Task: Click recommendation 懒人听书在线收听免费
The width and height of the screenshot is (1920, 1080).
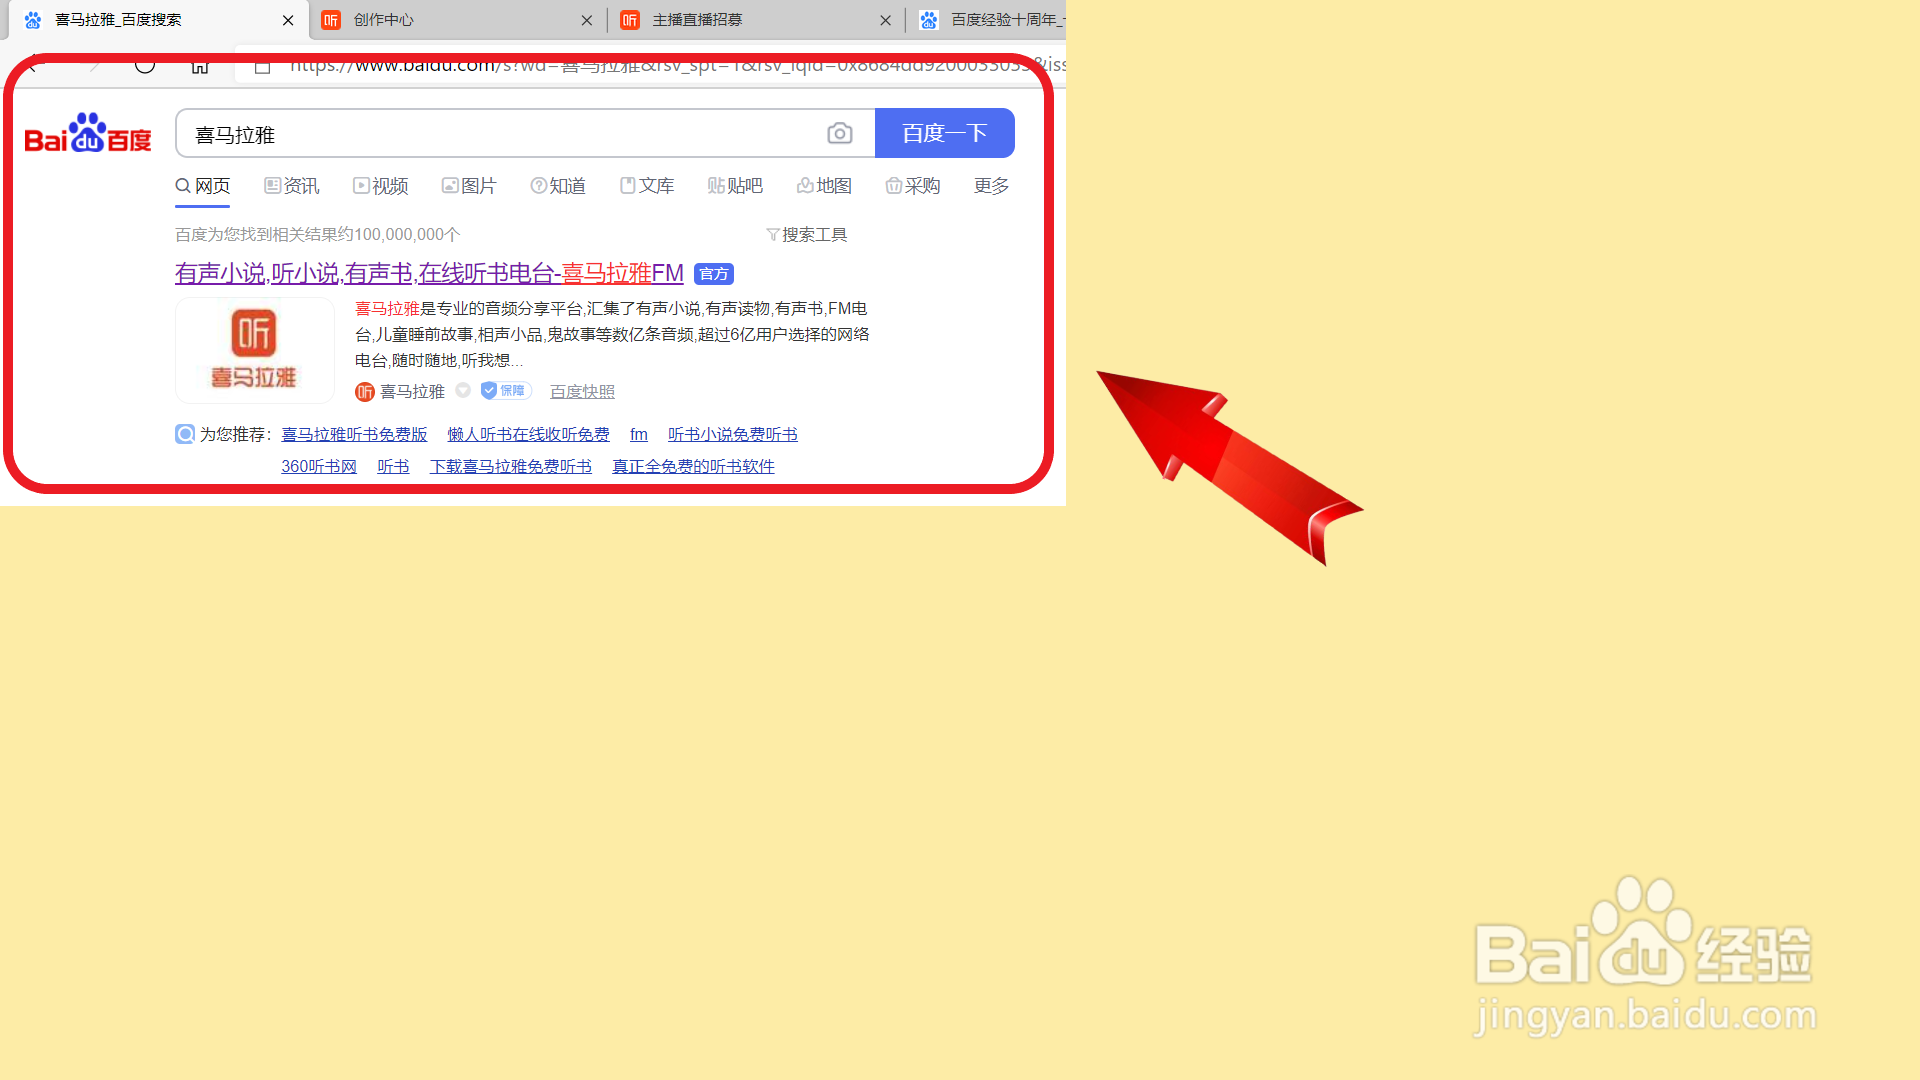Action: pyautogui.click(x=528, y=434)
